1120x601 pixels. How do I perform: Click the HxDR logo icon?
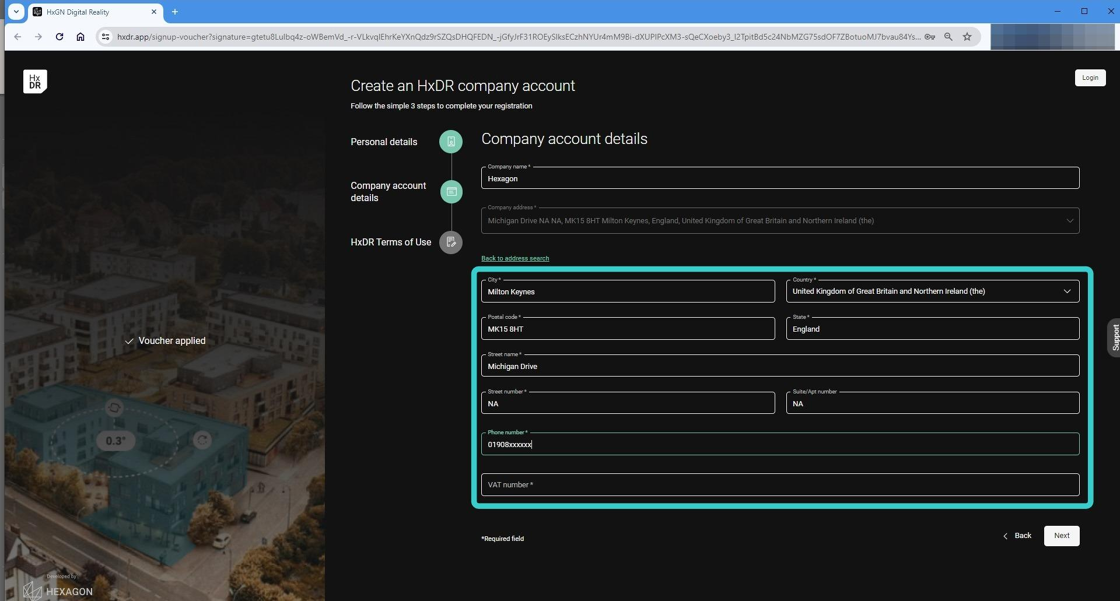tap(35, 82)
